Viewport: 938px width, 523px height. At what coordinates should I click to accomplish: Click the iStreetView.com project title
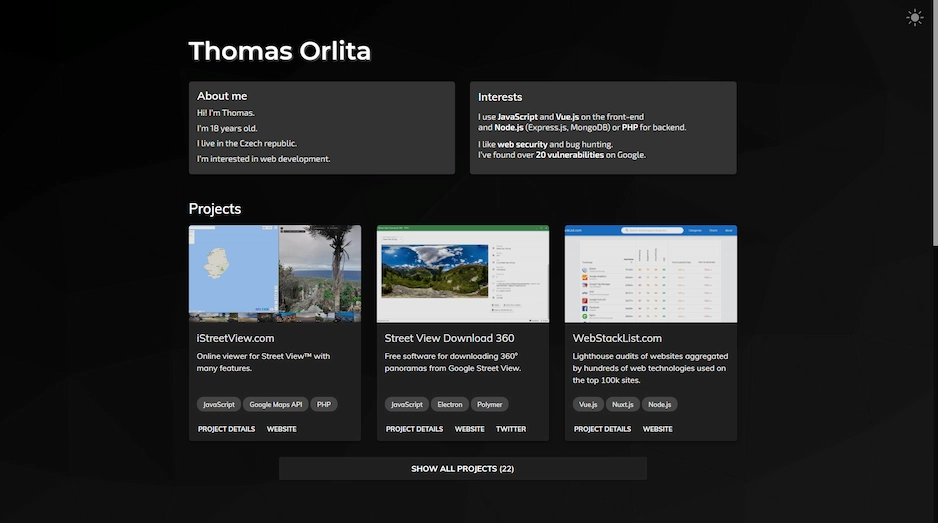point(235,338)
